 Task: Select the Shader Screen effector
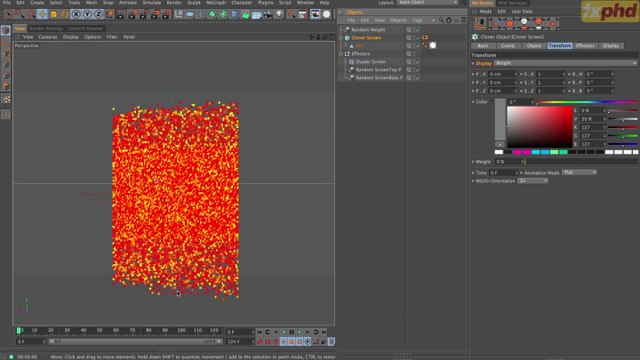(371, 62)
